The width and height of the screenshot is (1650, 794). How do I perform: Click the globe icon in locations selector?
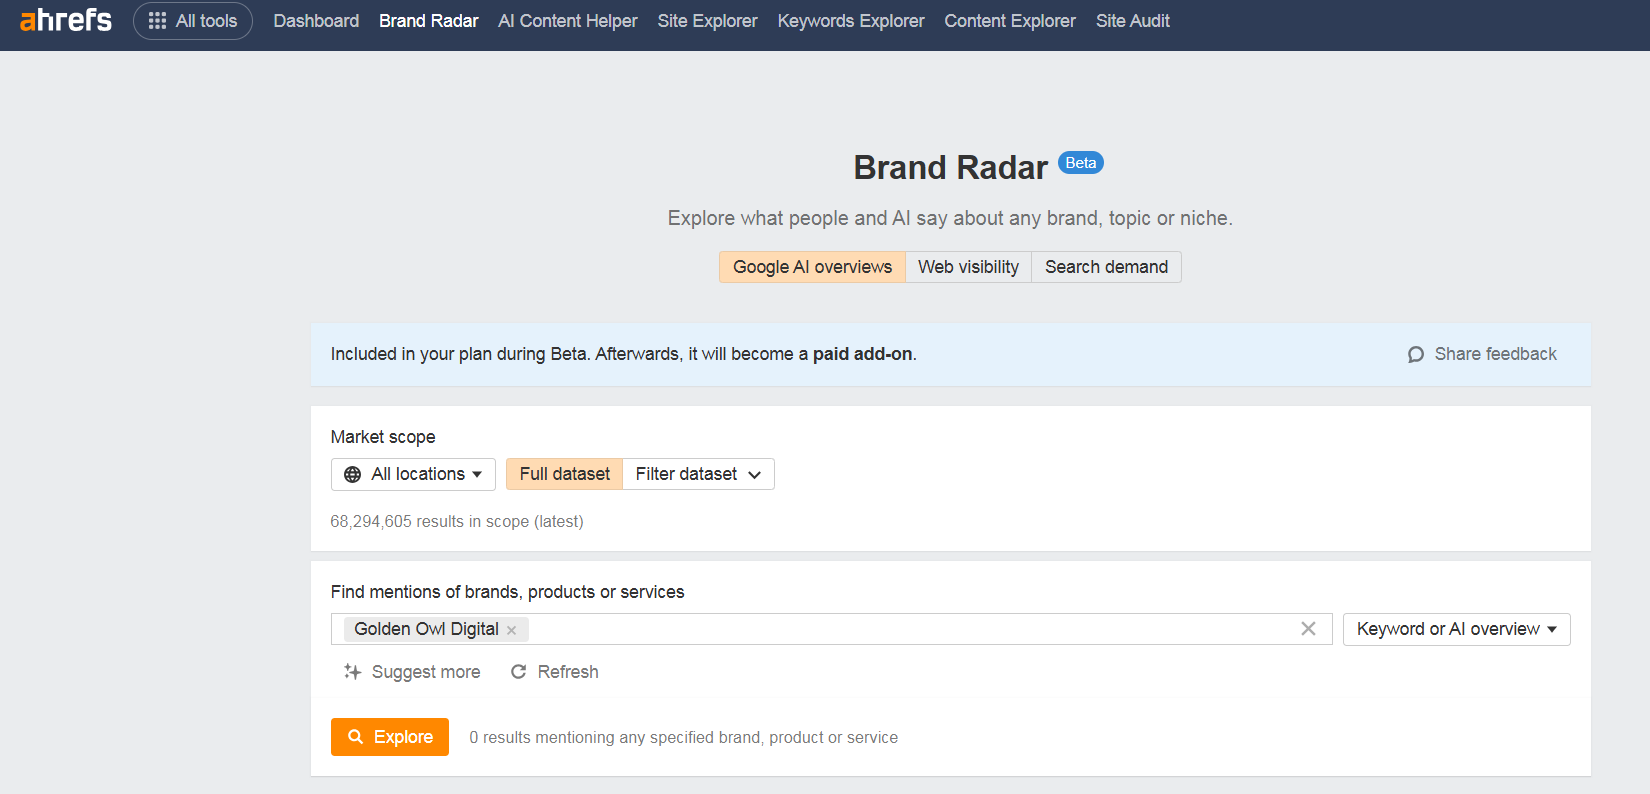click(352, 474)
